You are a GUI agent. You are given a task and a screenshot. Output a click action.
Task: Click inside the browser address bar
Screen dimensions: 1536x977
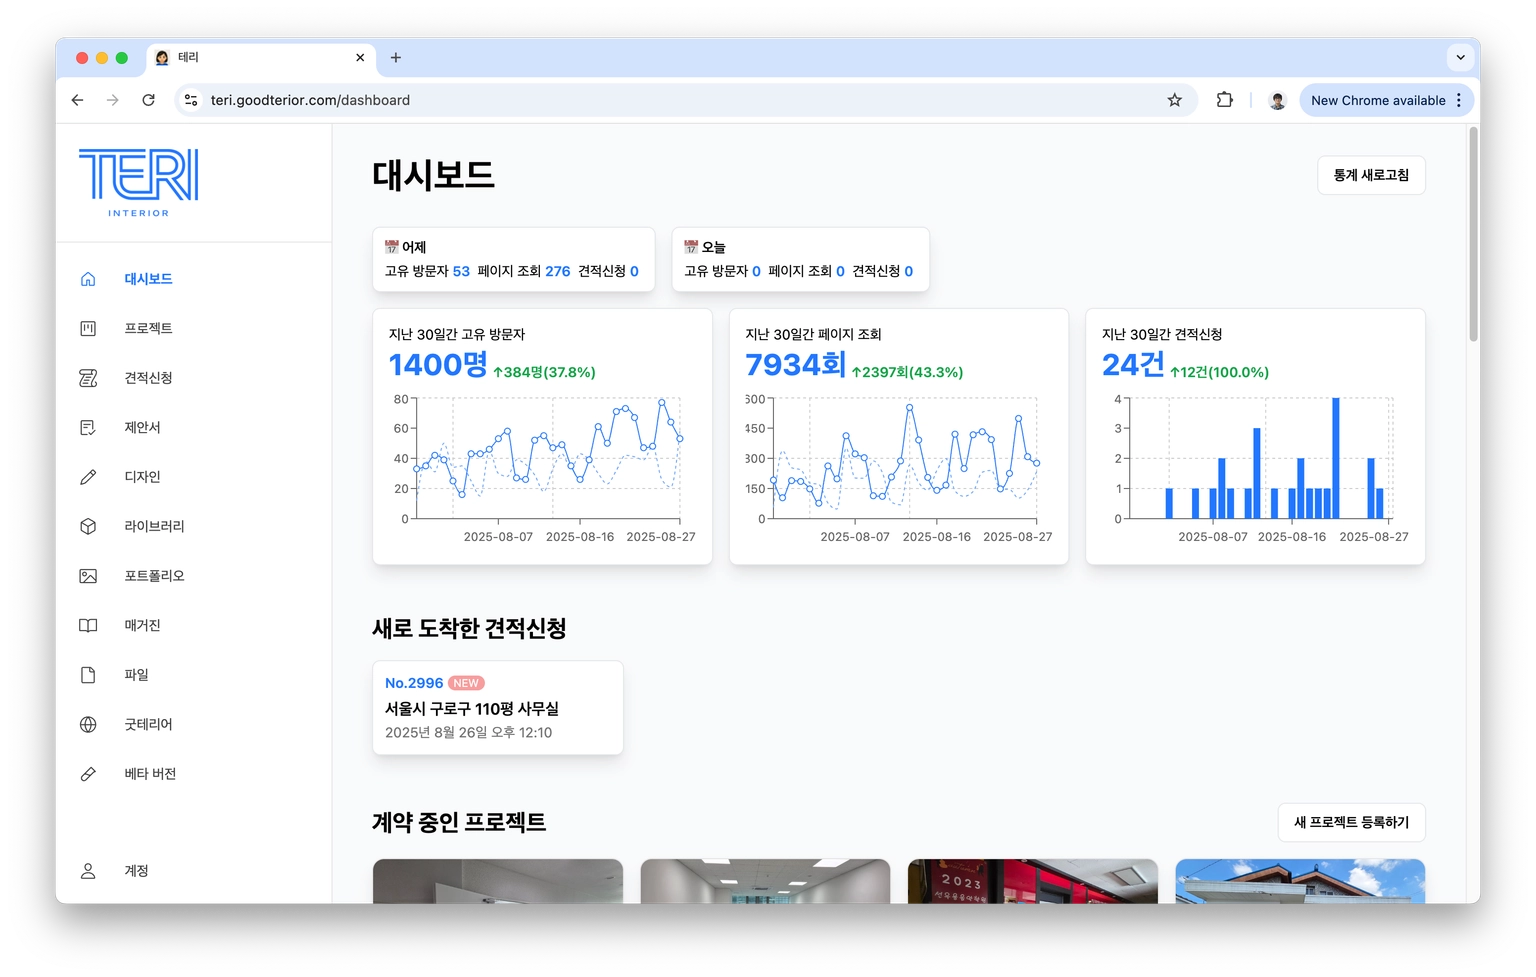[x=600, y=100]
